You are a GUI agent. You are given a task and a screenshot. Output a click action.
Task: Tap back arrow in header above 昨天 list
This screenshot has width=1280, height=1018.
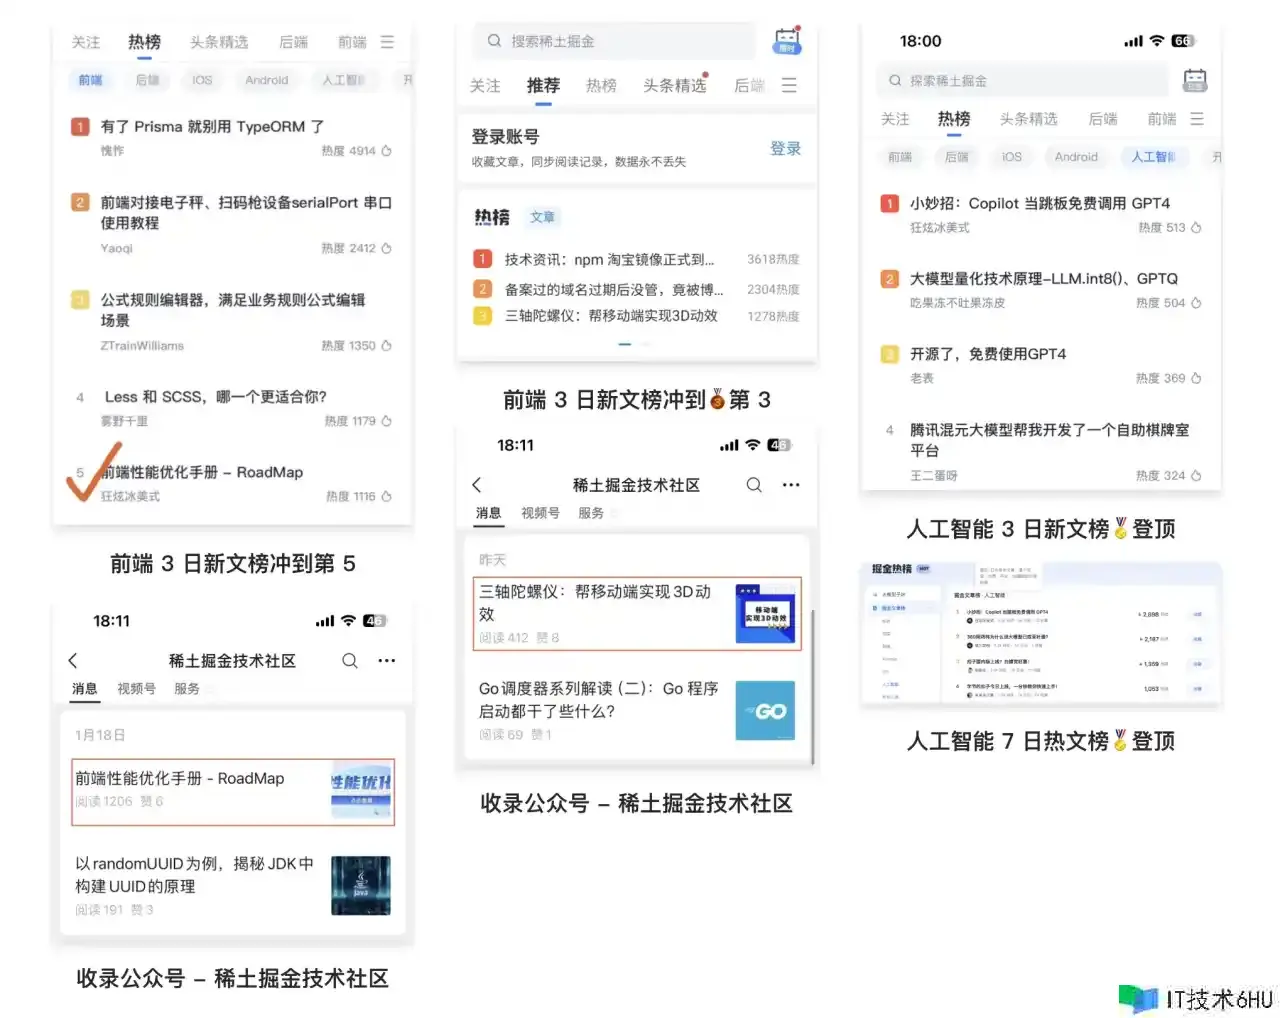pyautogui.click(x=477, y=485)
